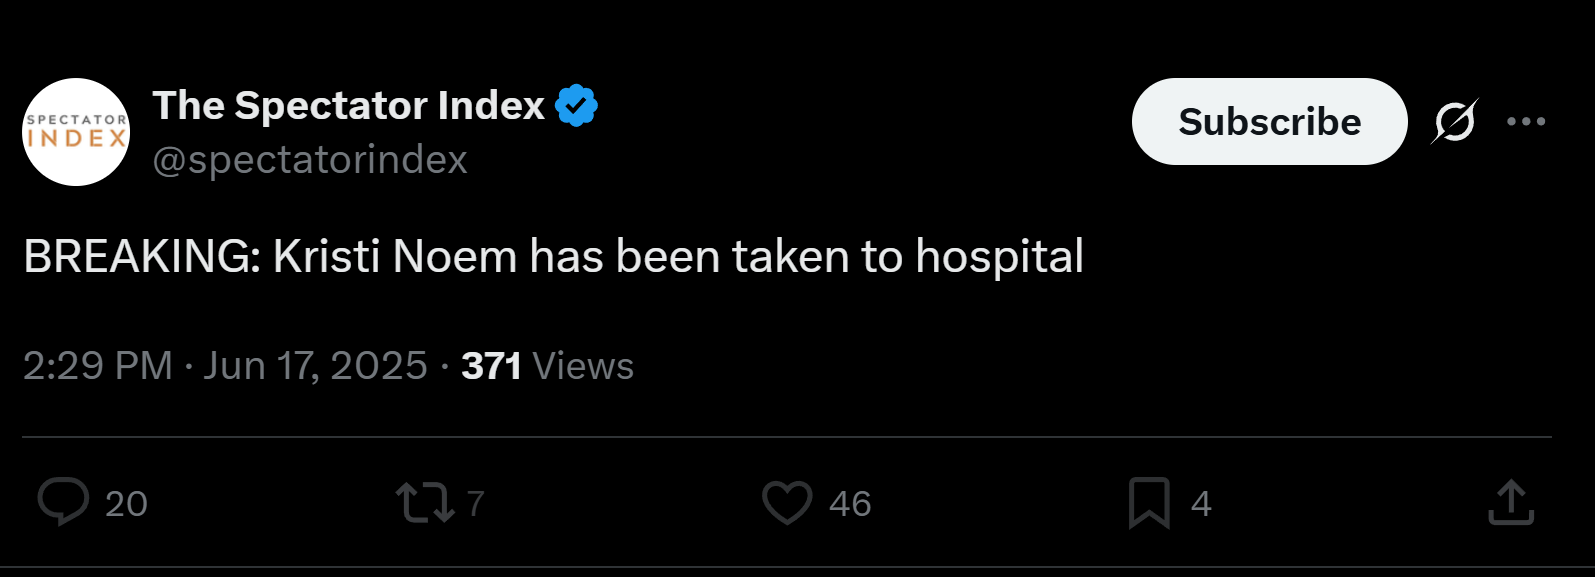Bookmark the post with the bookmark icon

click(x=1149, y=503)
